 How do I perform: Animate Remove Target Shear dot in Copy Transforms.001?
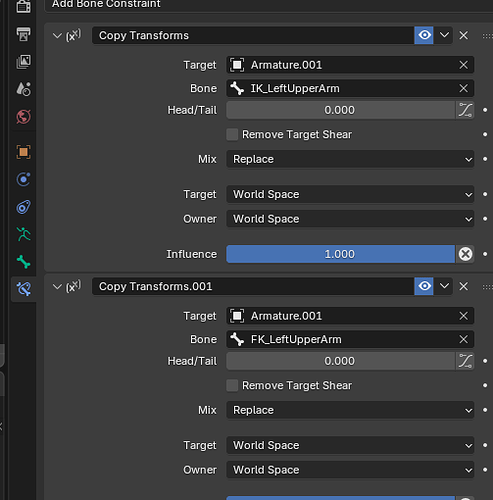coord(485,386)
